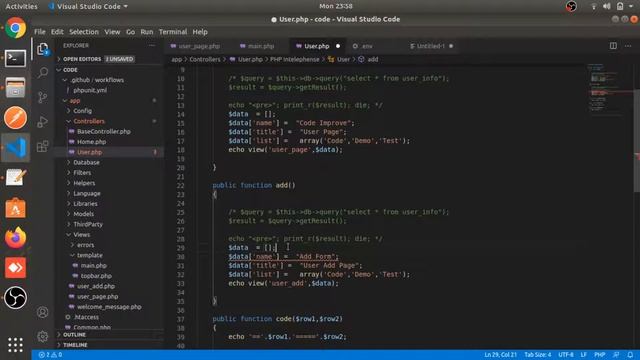Open Terminal from the dock
Viewport: 640px width, 360px height.
coord(16,58)
